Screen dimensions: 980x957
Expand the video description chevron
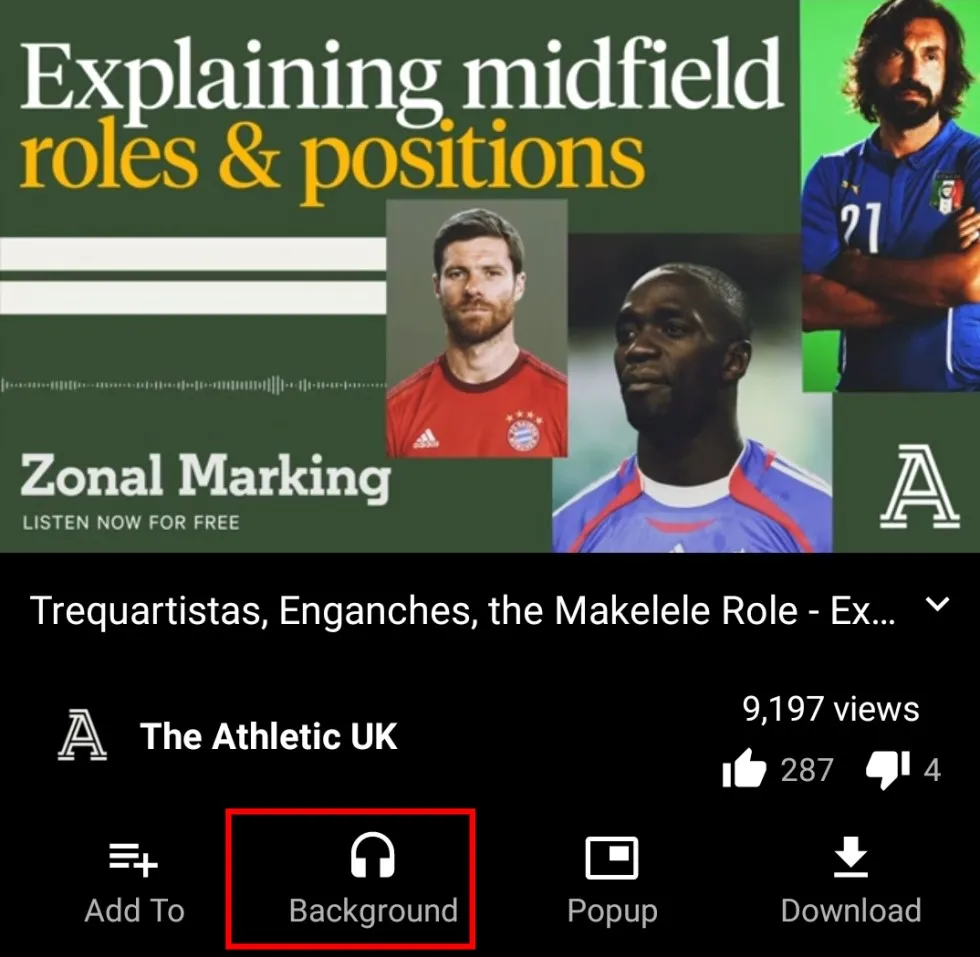click(937, 604)
